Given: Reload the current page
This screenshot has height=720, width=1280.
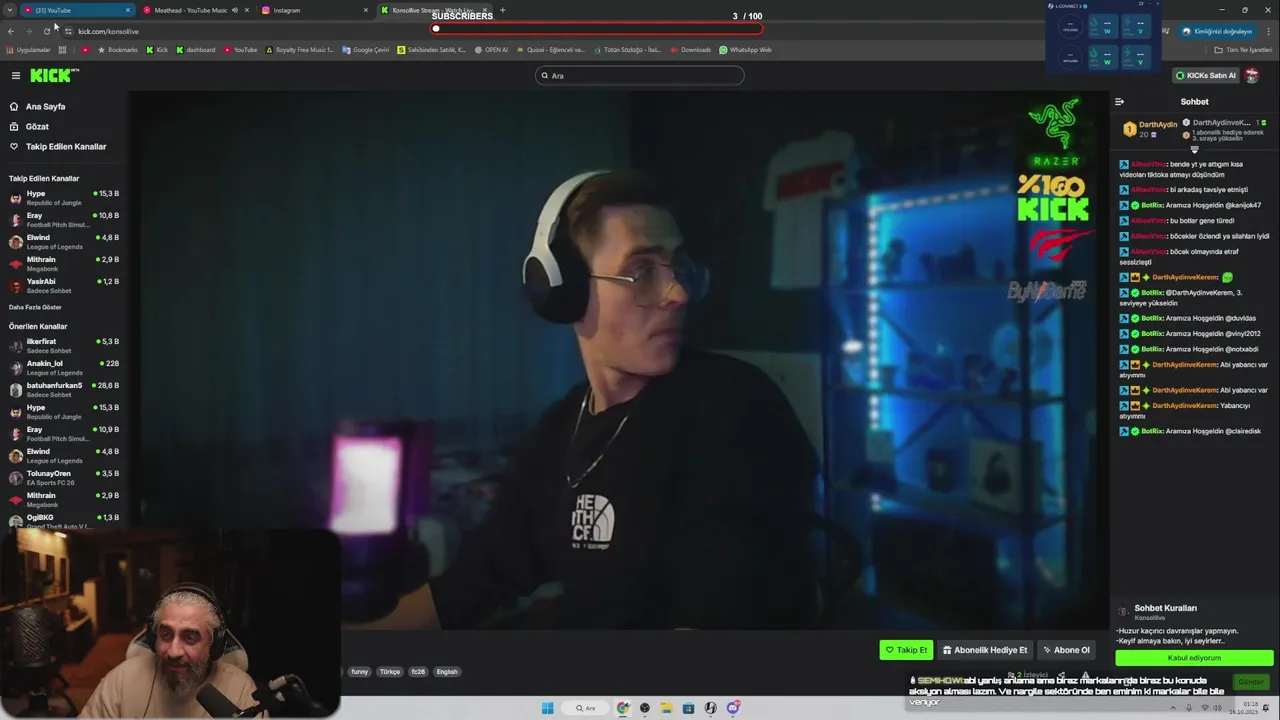Looking at the screenshot, I should (46, 31).
